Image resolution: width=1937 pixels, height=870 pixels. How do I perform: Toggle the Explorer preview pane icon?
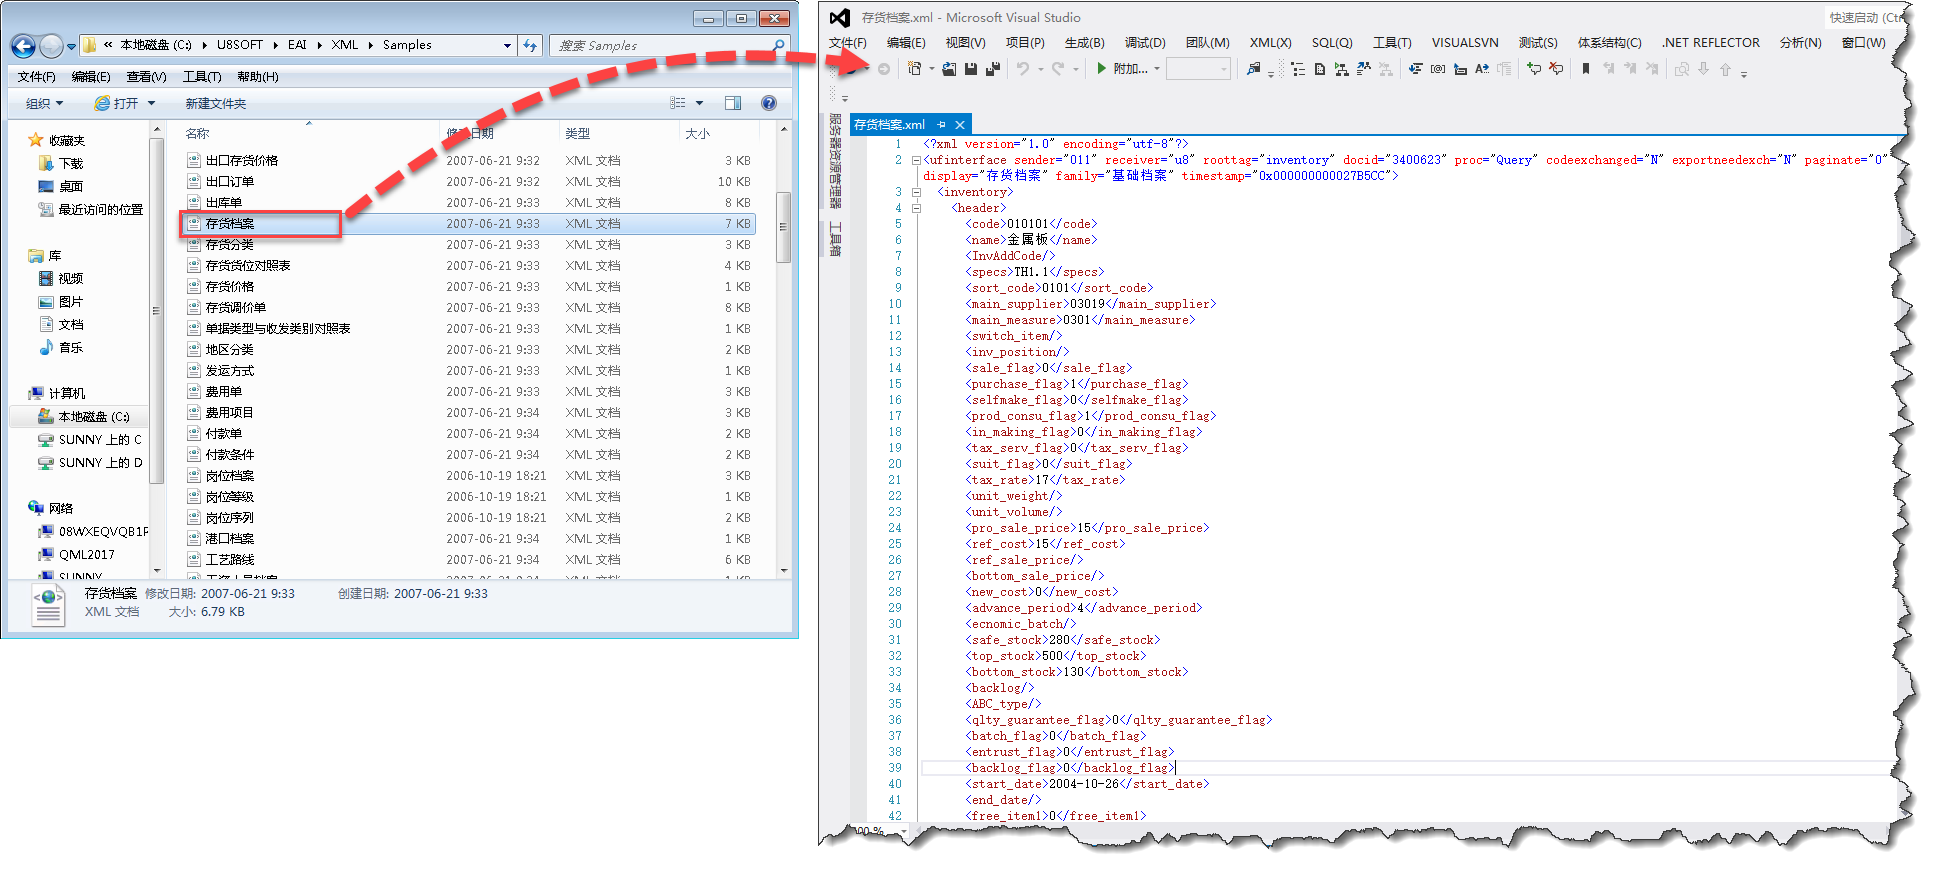click(733, 103)
